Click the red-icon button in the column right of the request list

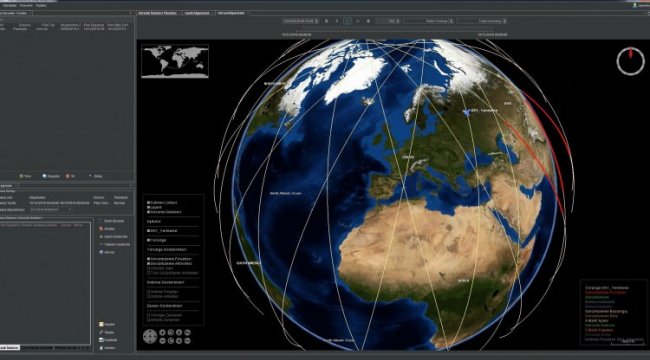pos(108,229)
